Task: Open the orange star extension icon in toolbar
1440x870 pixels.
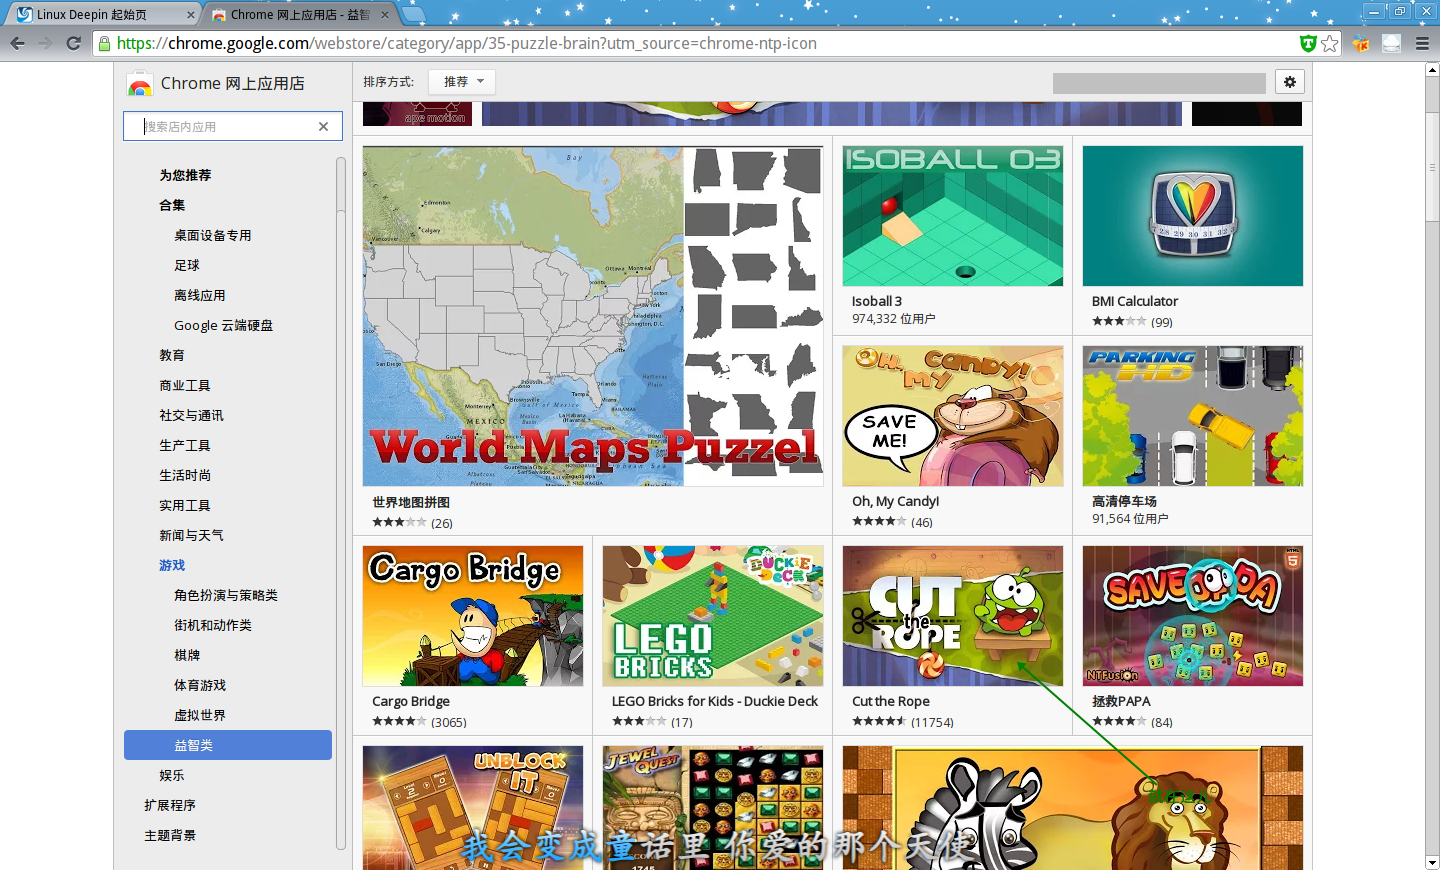Action: click(1361, 43)
